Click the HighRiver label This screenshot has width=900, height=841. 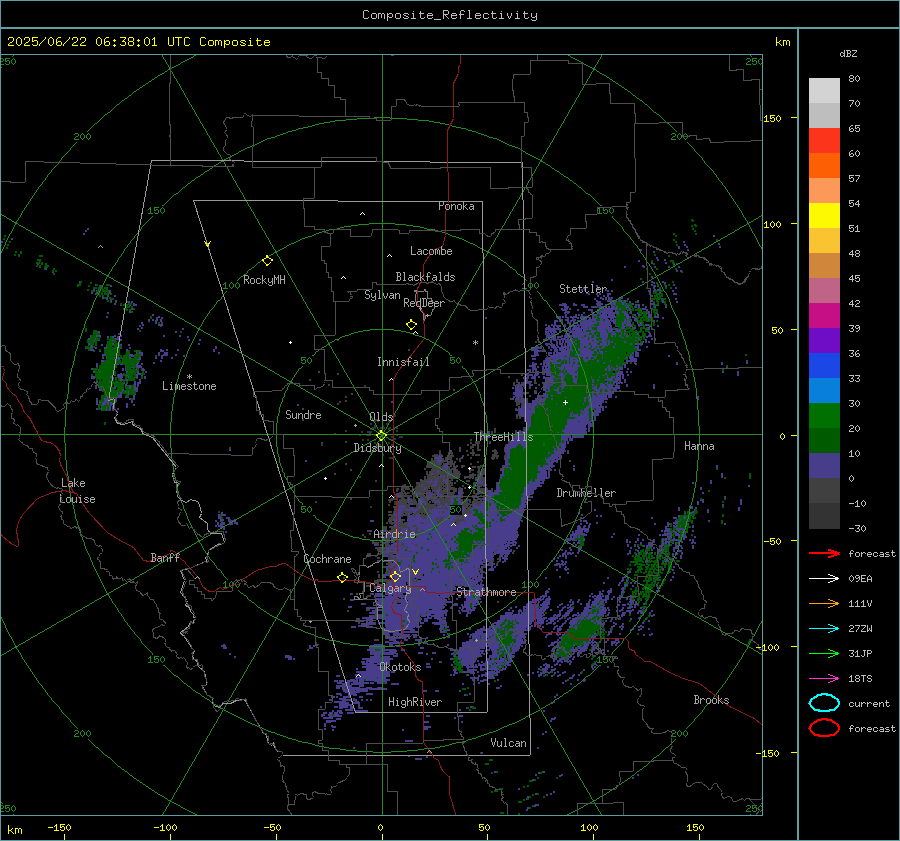point(415,702)
